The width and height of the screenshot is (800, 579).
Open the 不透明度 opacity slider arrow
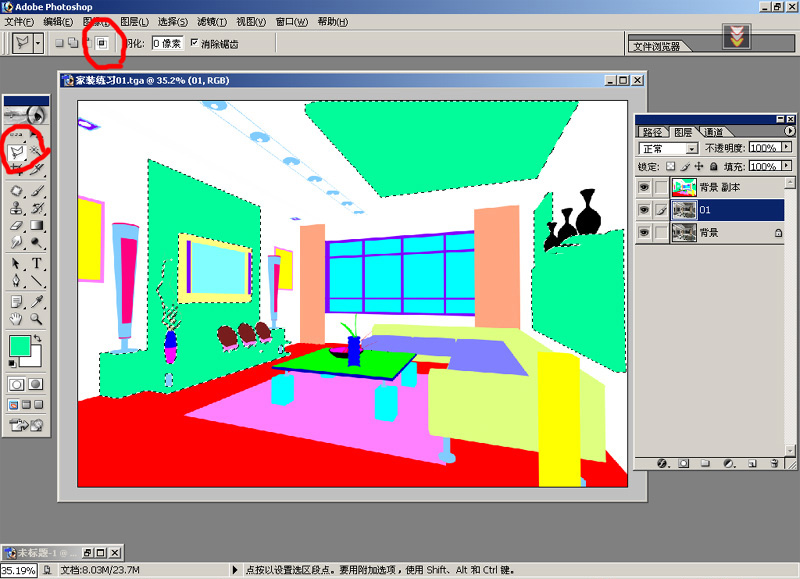pyautogui.click(x=786, y=147)
